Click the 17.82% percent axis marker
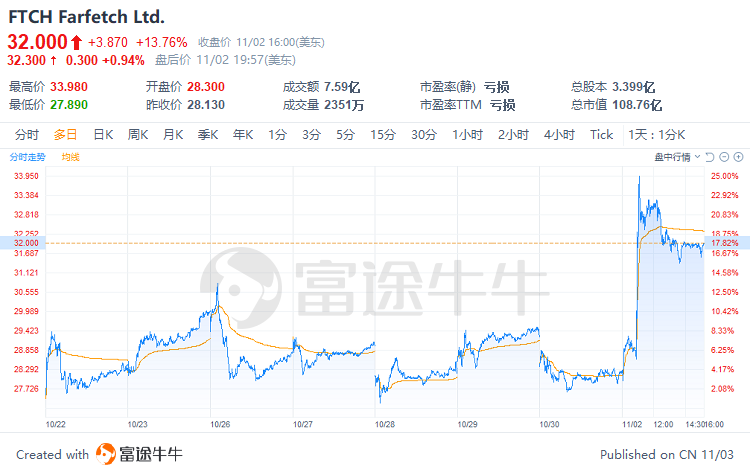This screenshot has width=750, height=475. (727, 243)
